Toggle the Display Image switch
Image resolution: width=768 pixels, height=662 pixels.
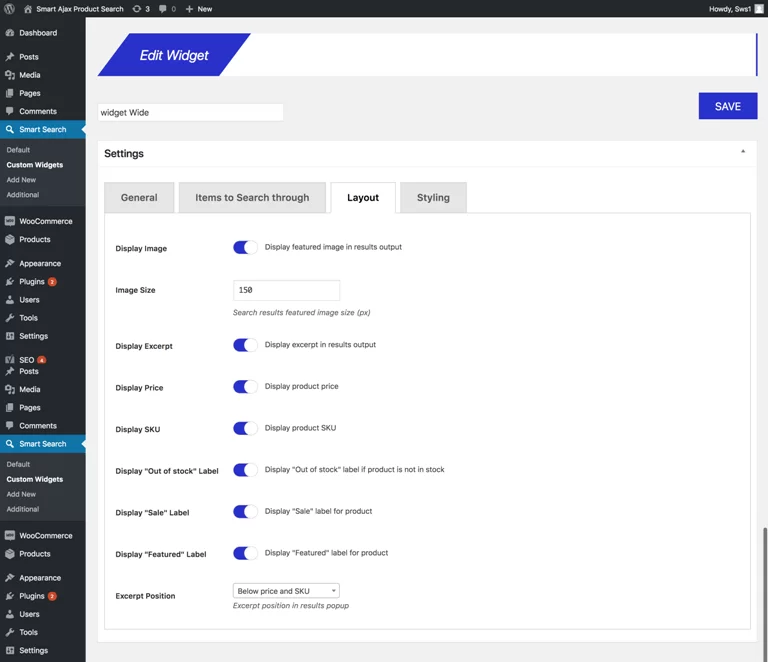tap(245, 247)
